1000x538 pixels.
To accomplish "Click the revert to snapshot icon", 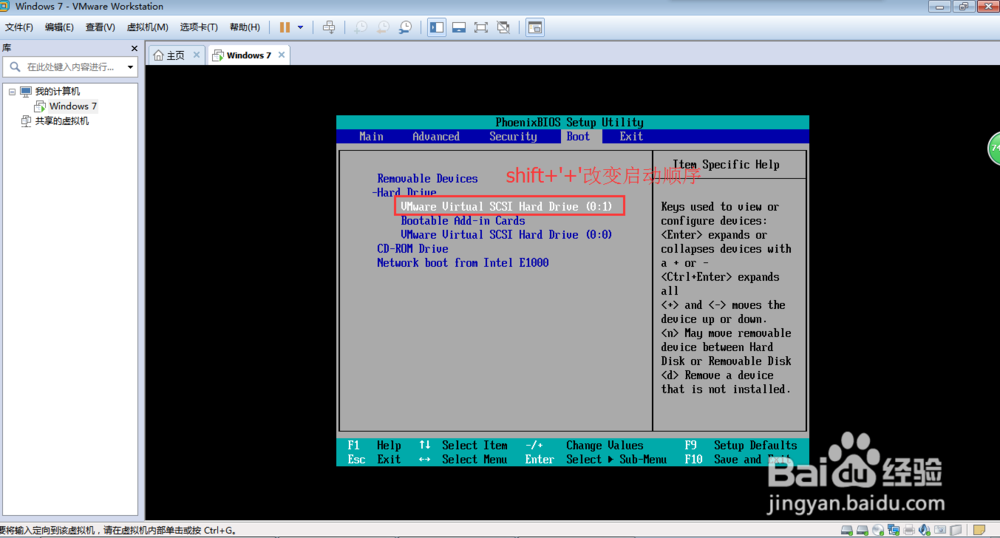I will click(383, 27).
